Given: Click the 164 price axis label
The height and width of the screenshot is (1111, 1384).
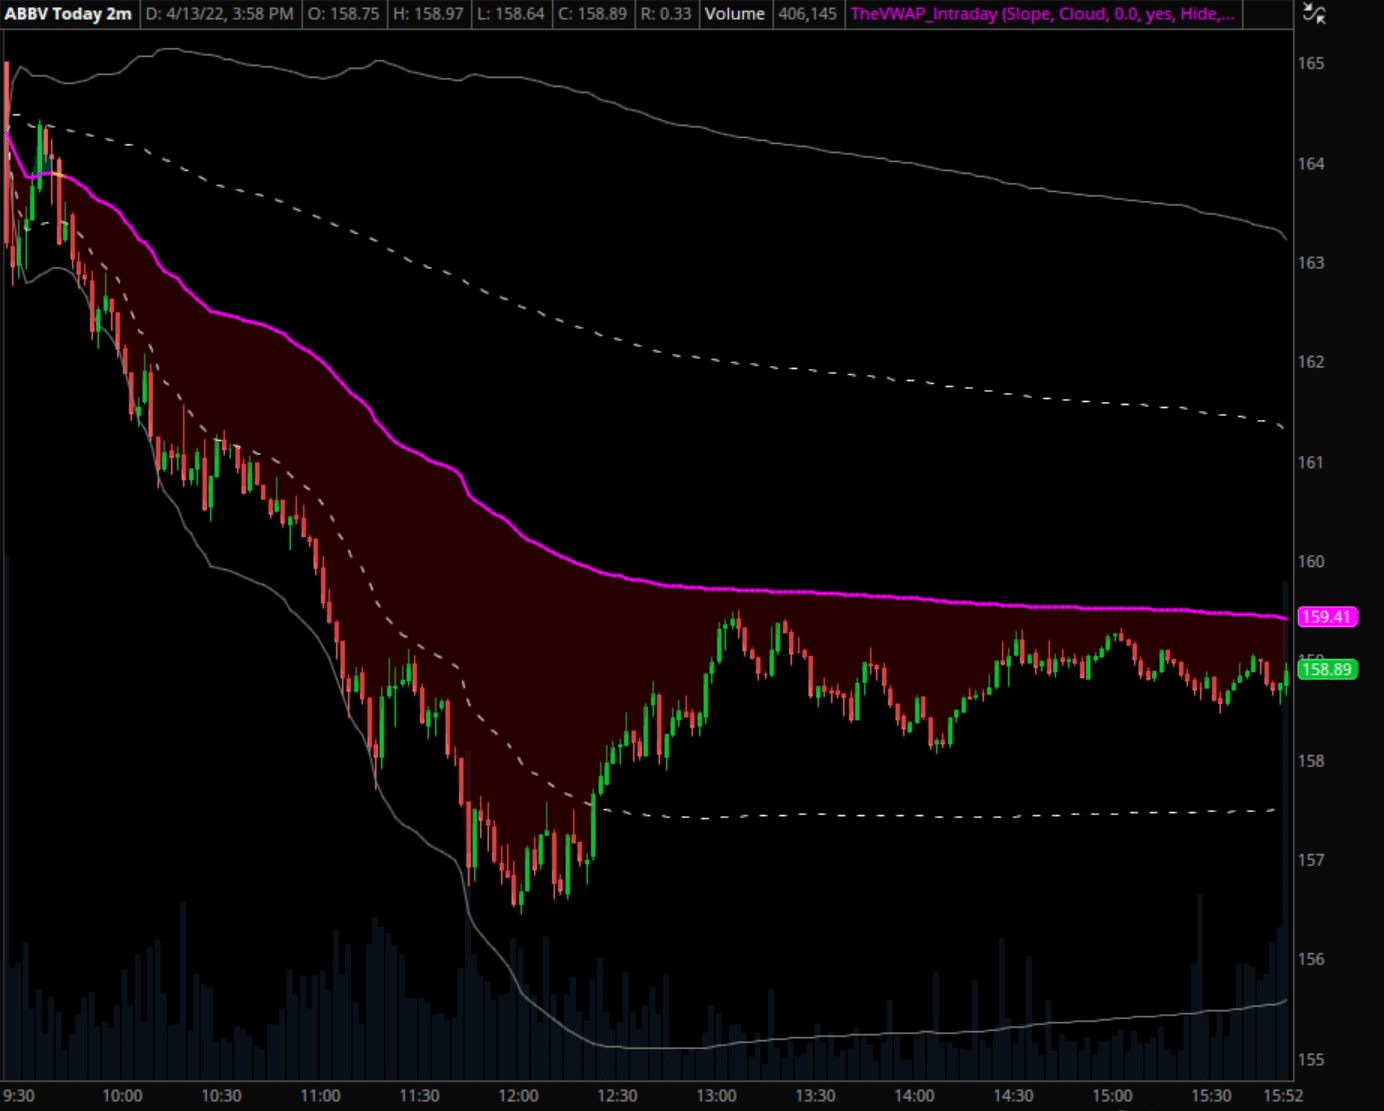Looking at the screenshot, I should coord(1311,163).
